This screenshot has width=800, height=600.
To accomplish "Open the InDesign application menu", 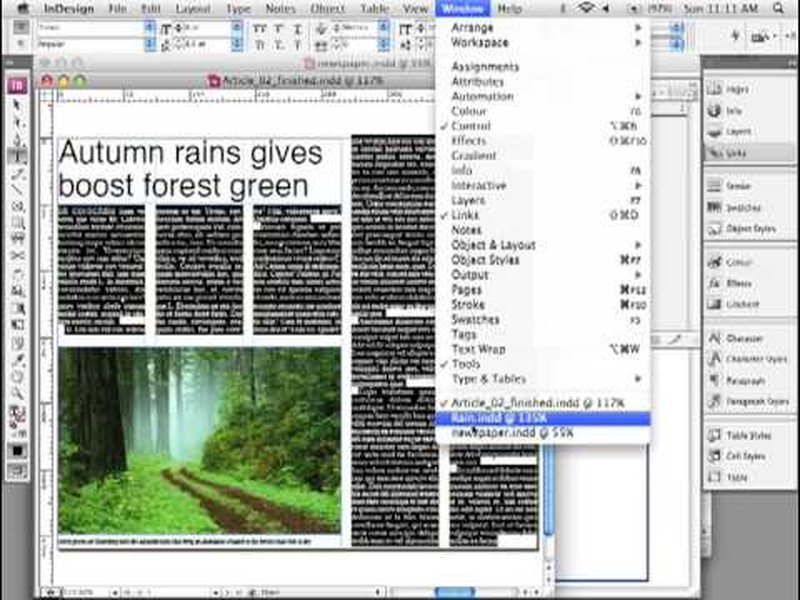I will coord(68,9).
